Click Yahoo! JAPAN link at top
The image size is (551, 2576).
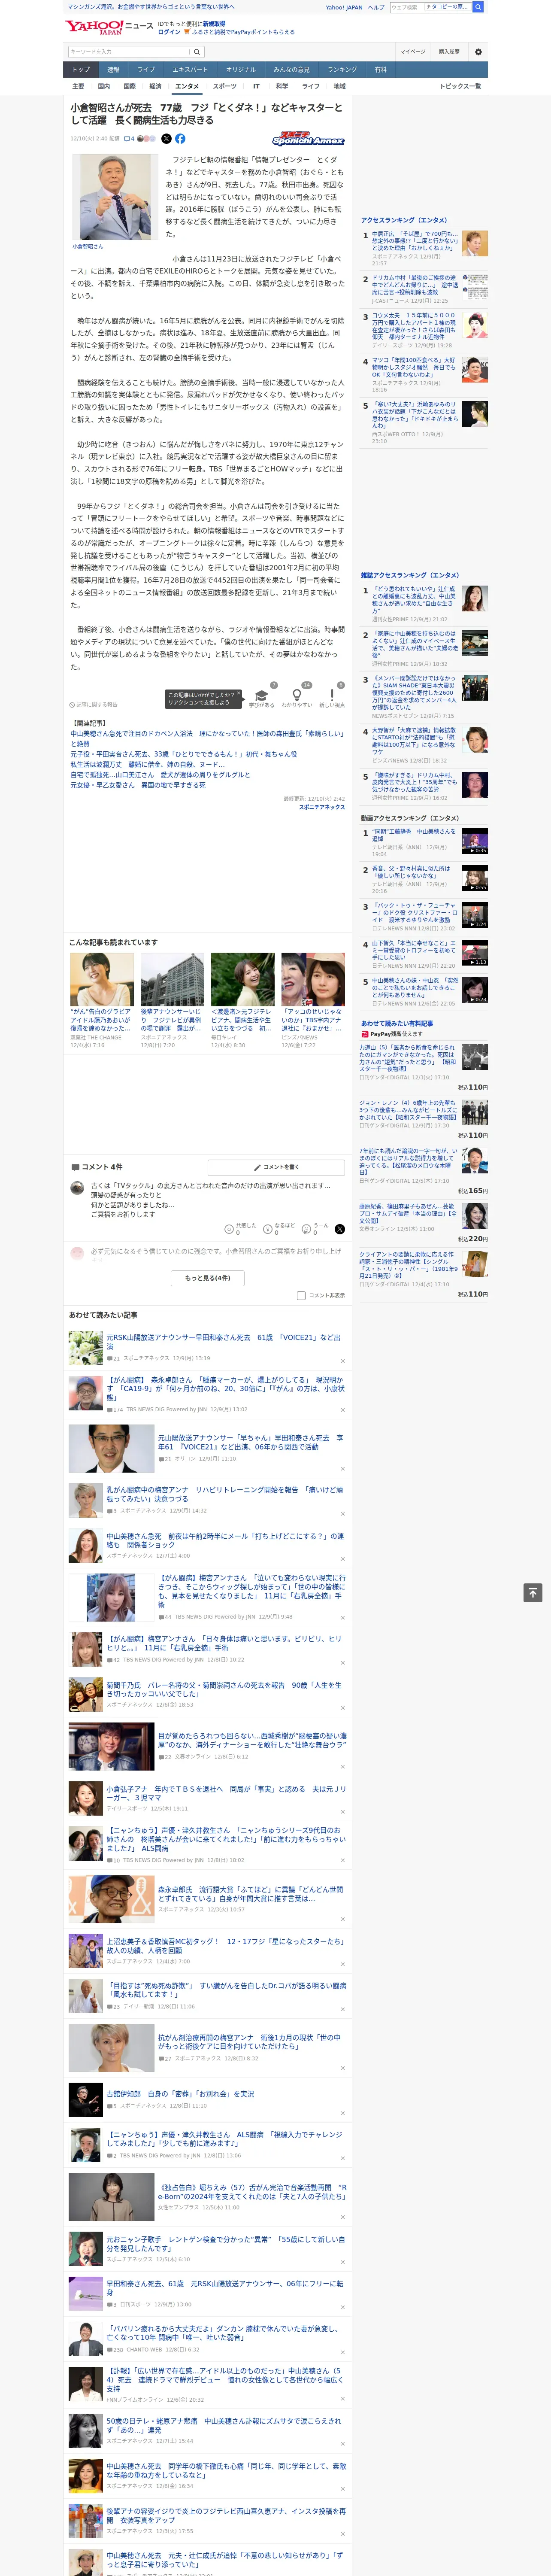(344, 7)
